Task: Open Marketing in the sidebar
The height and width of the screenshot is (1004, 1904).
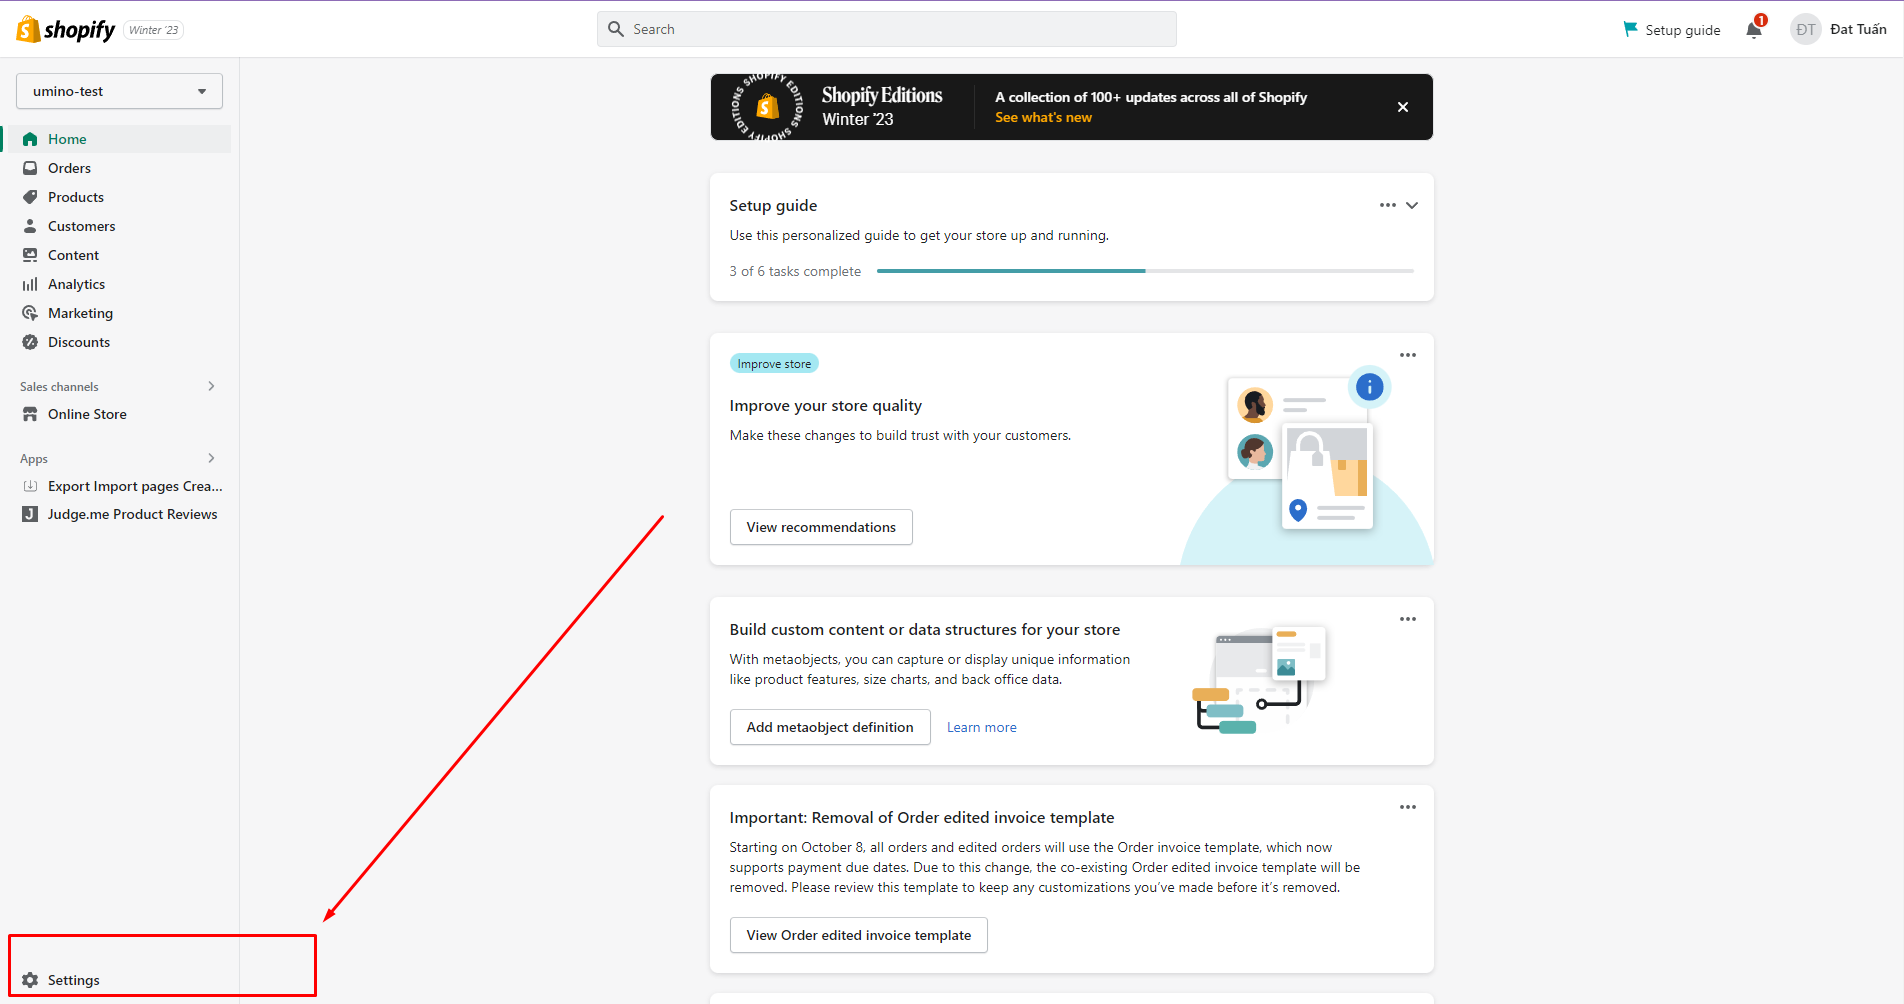Action: 119,313
